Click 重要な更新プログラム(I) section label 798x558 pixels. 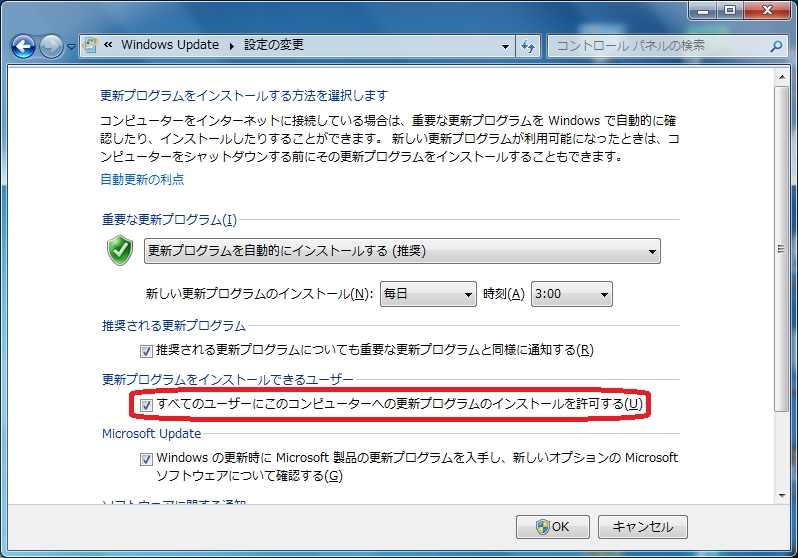[x=169, y=220]
